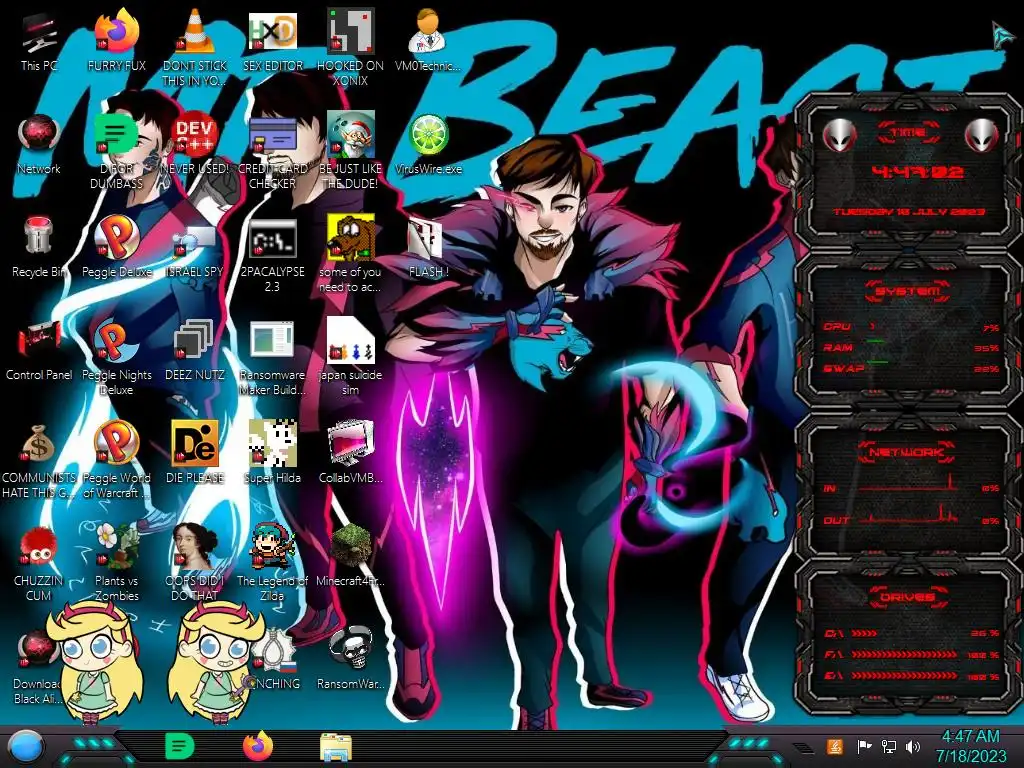1024x768 pixels.
Task: Launch Peggle Deluxe
Action: coord(117,247)
